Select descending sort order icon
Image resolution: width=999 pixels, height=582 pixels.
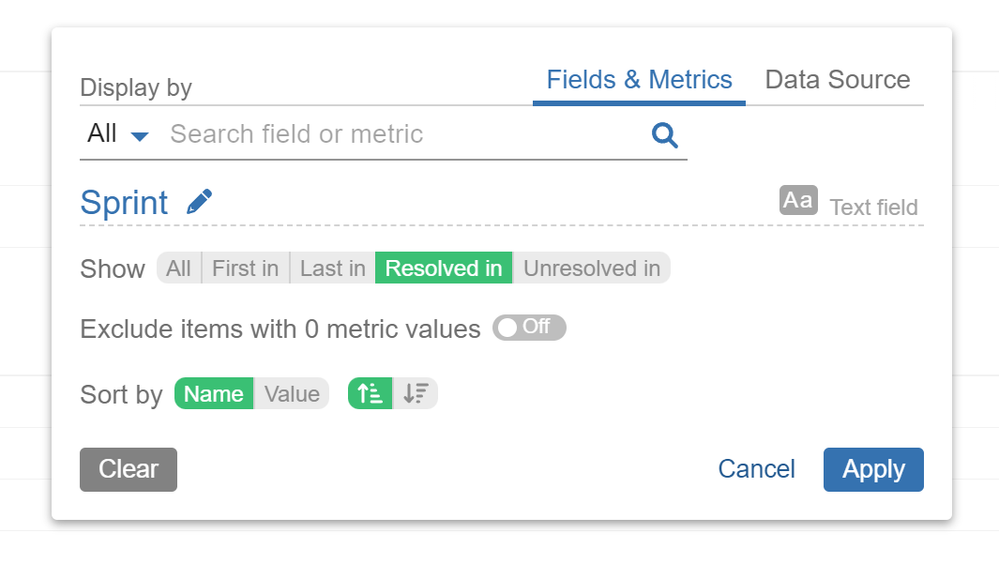pos(415,393)
